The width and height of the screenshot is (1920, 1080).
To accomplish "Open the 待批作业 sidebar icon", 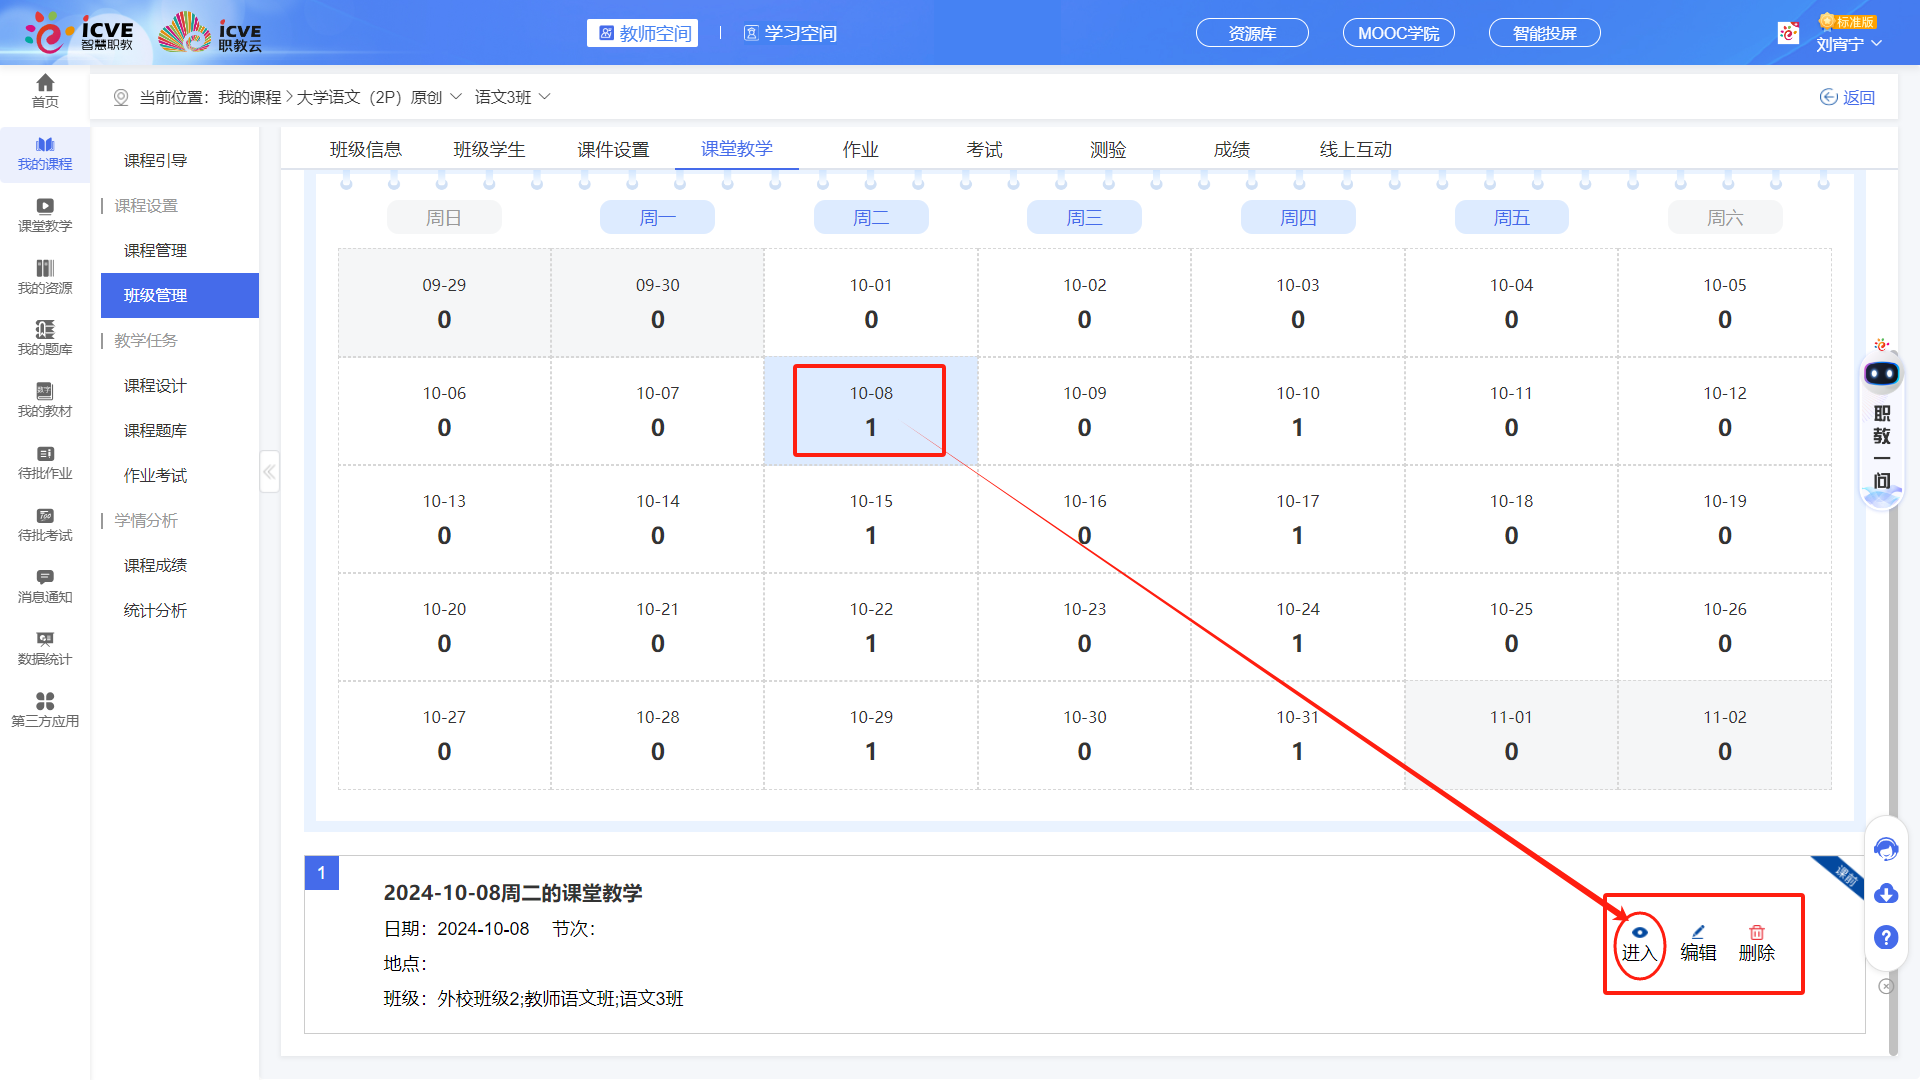I will click(44, 465).
